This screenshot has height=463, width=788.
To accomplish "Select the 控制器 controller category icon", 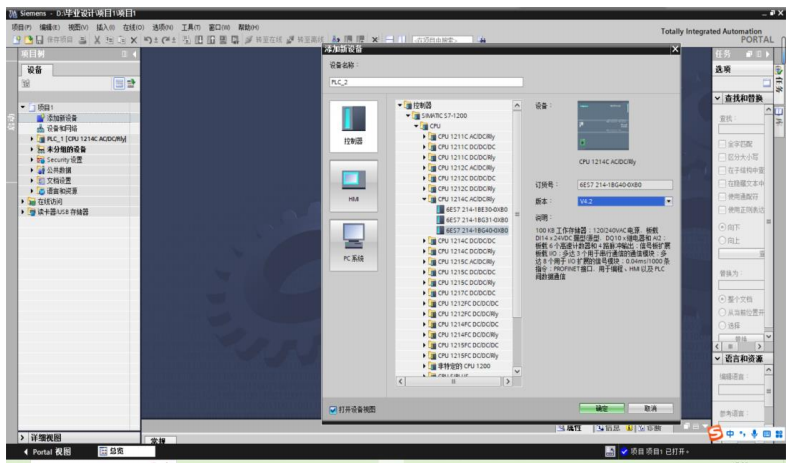I will point(353,126).
